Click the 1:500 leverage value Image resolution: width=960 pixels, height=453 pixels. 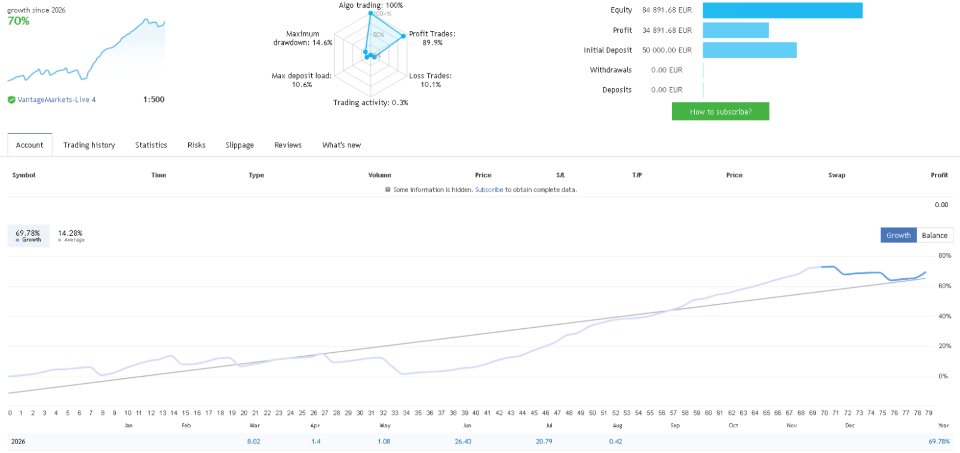pos(154,100)
